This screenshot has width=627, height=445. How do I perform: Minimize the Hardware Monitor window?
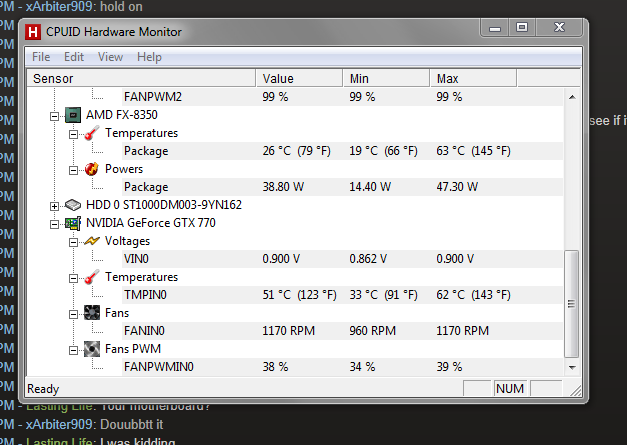[495, 28]
